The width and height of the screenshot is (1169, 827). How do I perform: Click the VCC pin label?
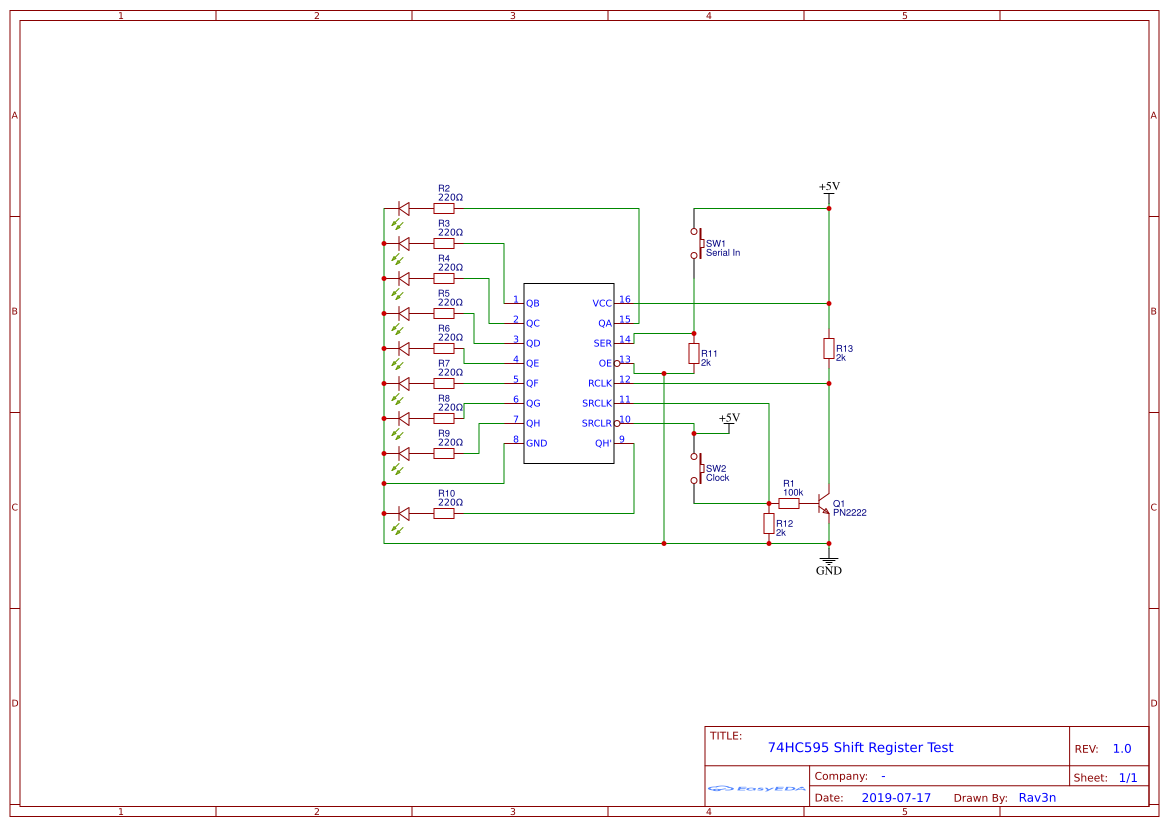point(602,304)
